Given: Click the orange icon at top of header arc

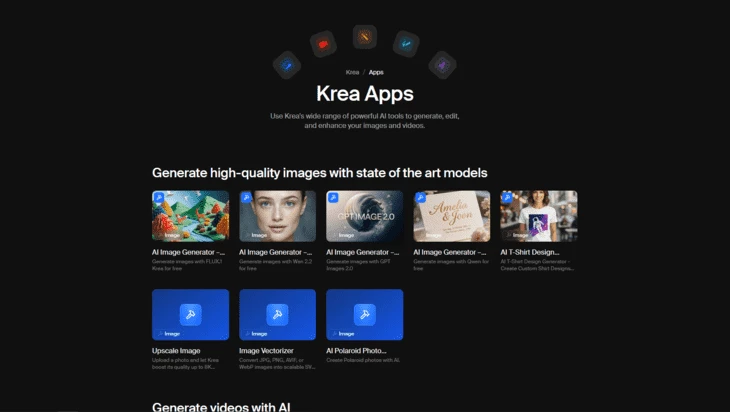Looking at the screenshot, I should point(365,37).
